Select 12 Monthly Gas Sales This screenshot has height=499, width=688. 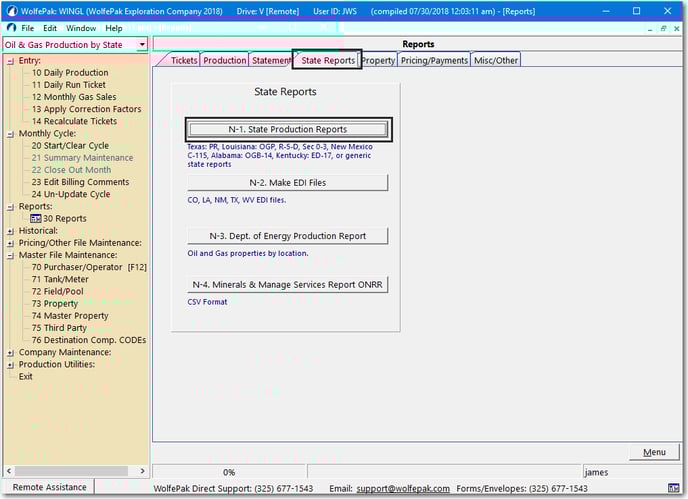(x=74, y=97)
